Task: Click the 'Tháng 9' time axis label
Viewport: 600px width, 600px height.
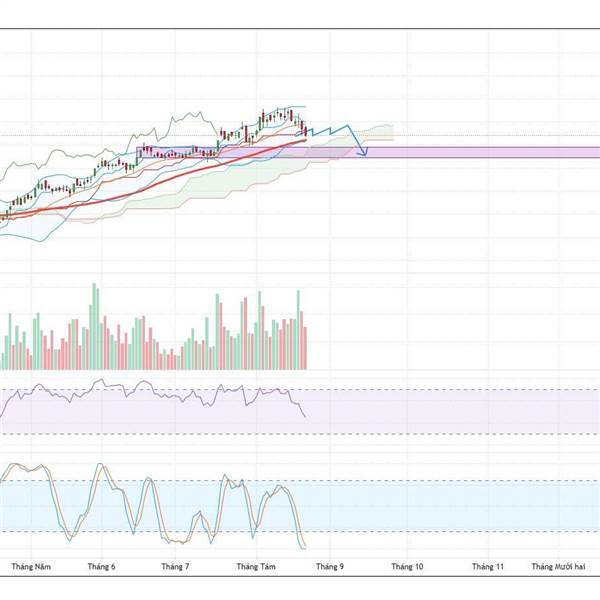Action: pos(330,566)
